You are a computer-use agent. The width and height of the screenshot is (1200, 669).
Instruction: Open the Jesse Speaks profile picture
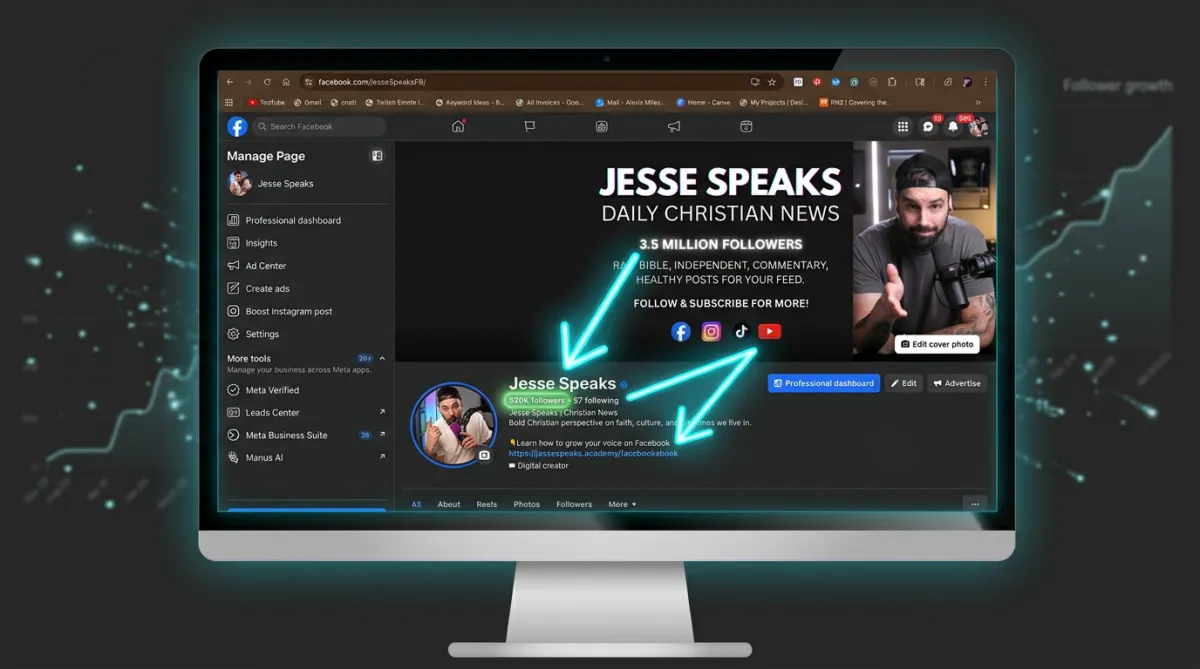coord(453,425)
